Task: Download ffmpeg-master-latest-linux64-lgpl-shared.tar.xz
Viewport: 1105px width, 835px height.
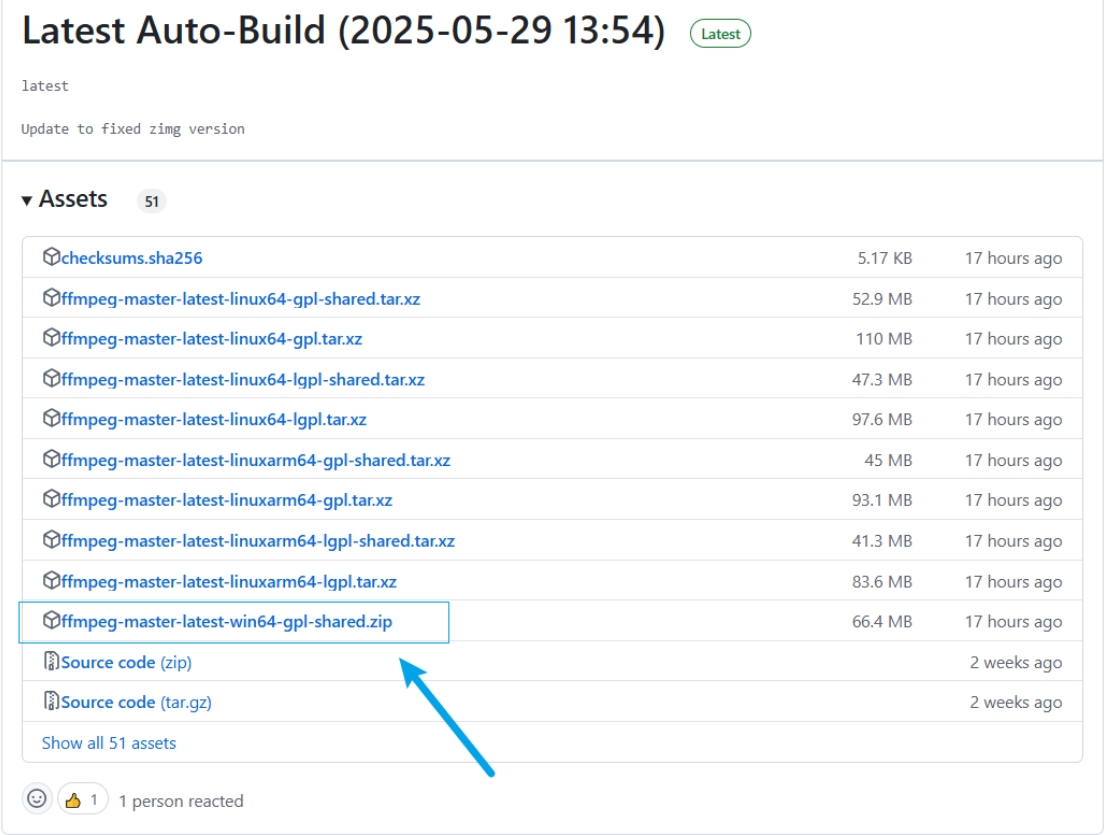Action: point(242,380)
